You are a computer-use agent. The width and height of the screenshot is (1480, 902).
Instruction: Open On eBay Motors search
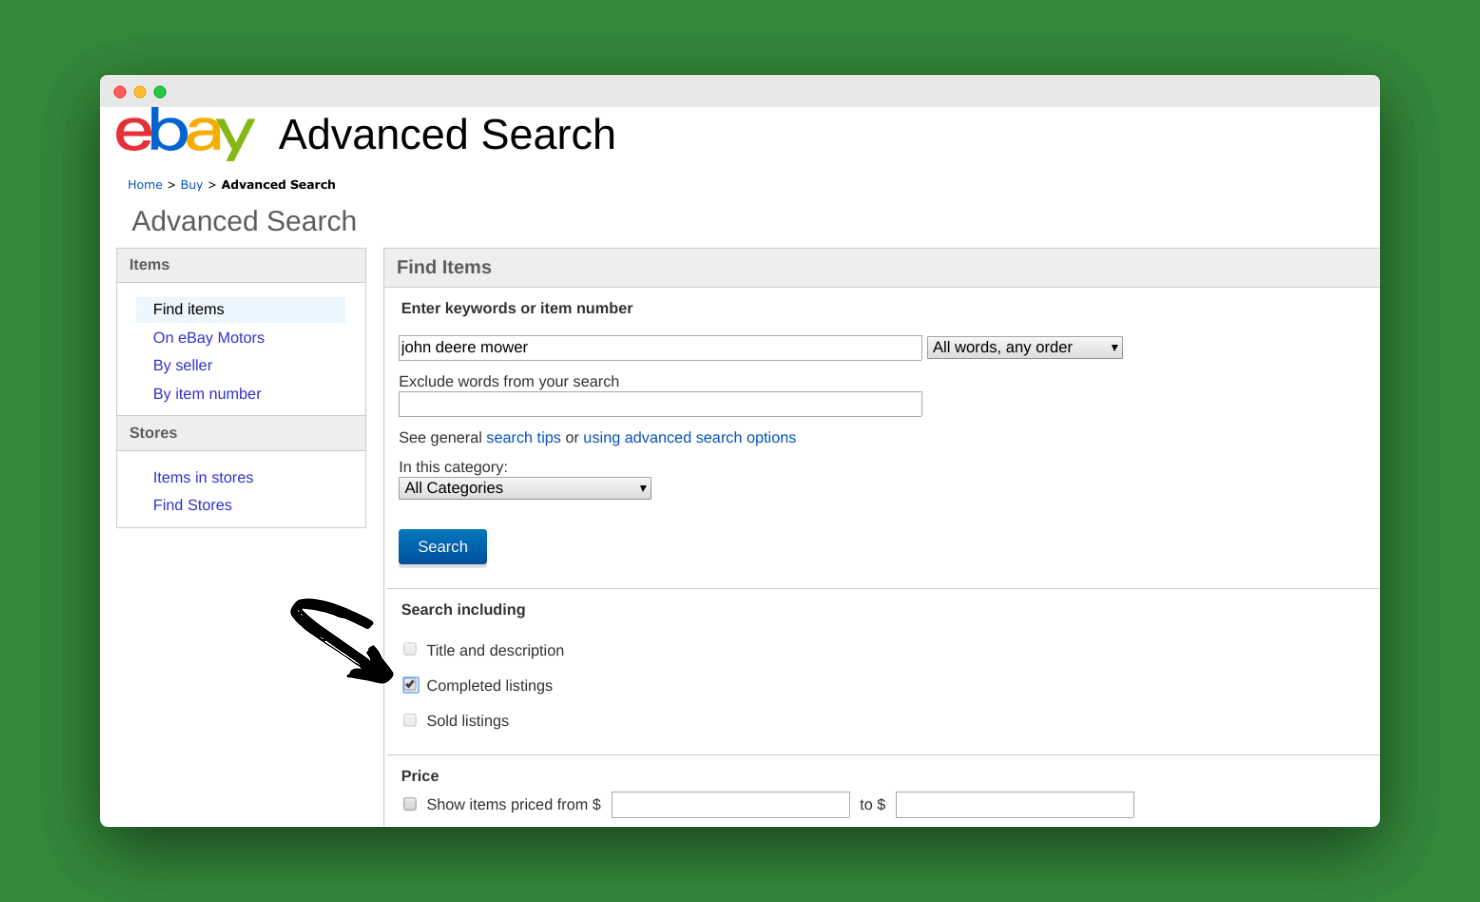(209, 338)
